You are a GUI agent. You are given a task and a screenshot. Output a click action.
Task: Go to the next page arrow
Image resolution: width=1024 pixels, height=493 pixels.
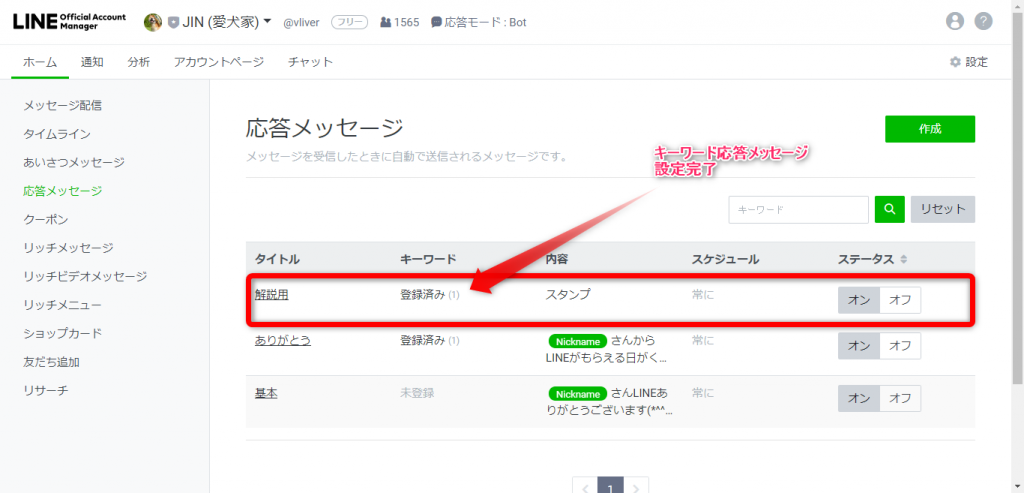point(636,486)
